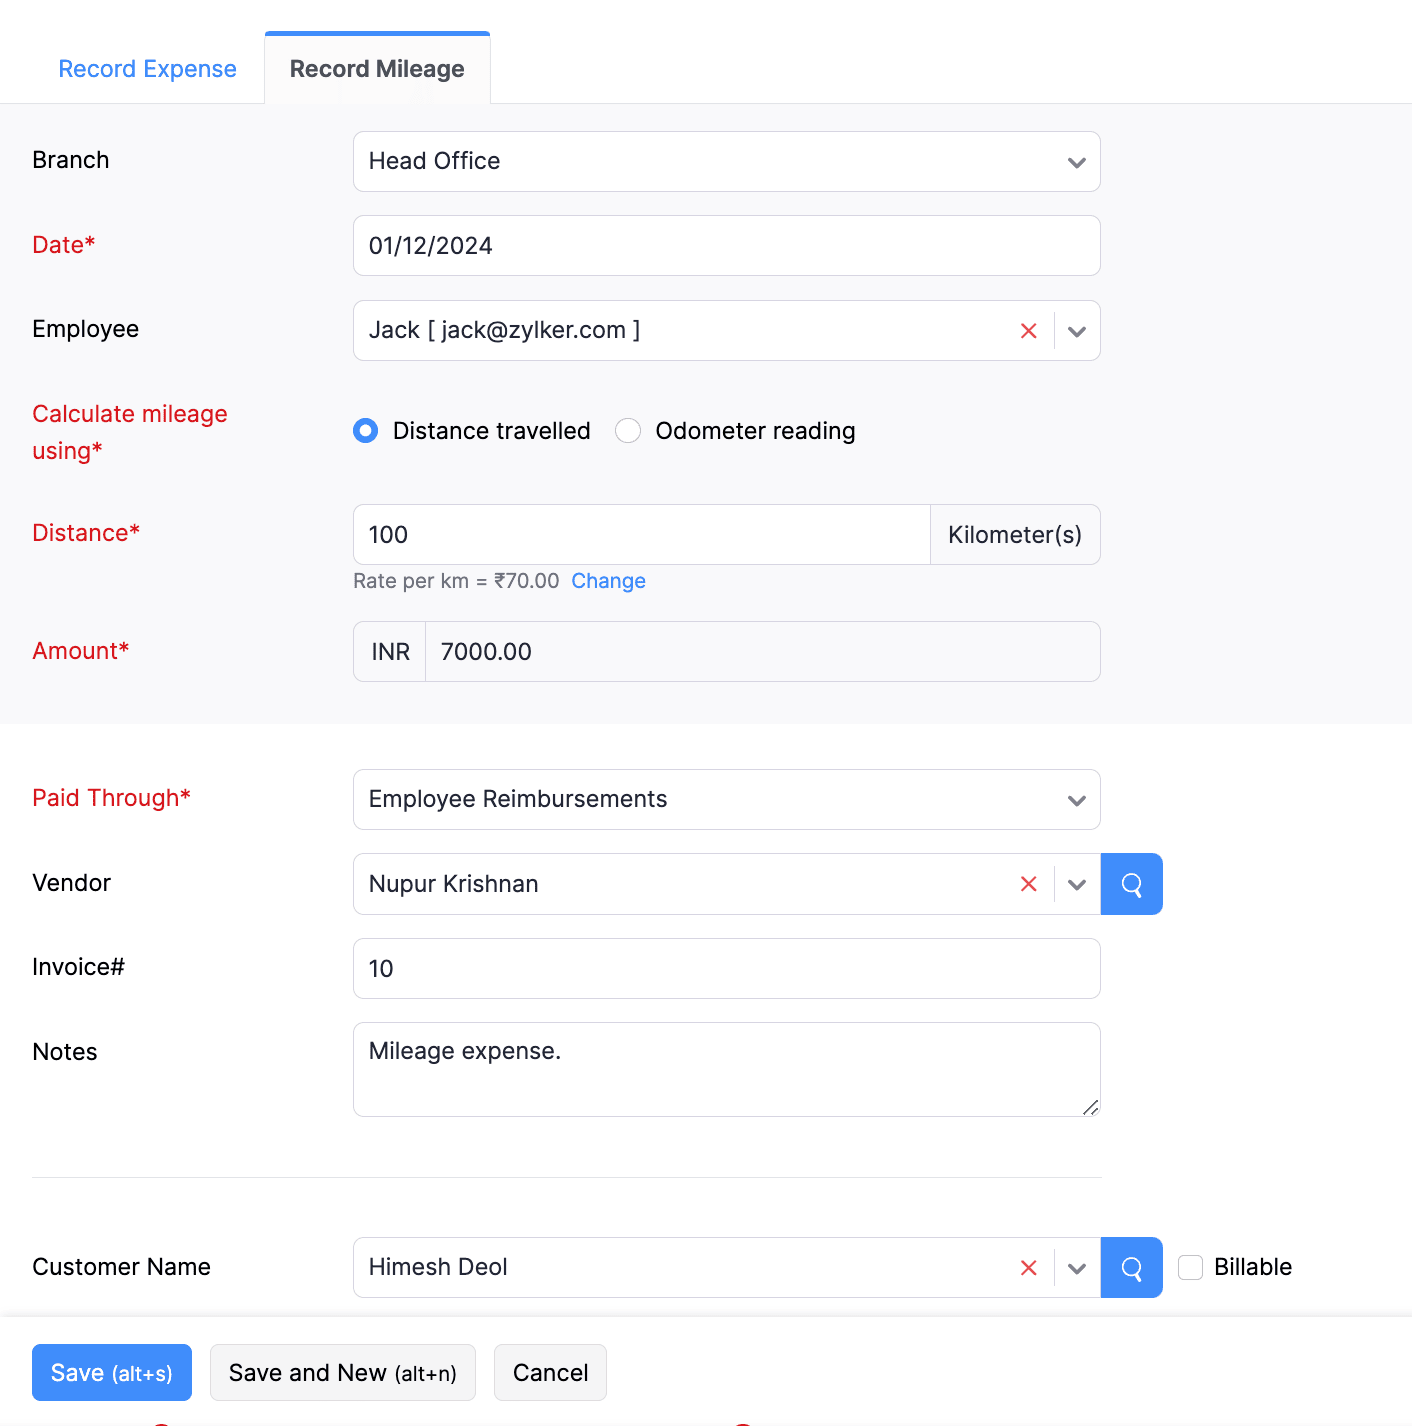Remove Himesh Deol from Customer Name
The image size is (1412, 1426).
(1028, 1268)
